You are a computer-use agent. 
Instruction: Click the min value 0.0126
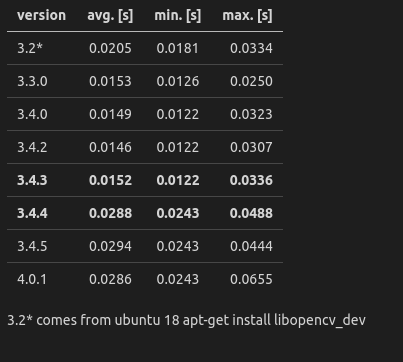click(x=178, y=81)
